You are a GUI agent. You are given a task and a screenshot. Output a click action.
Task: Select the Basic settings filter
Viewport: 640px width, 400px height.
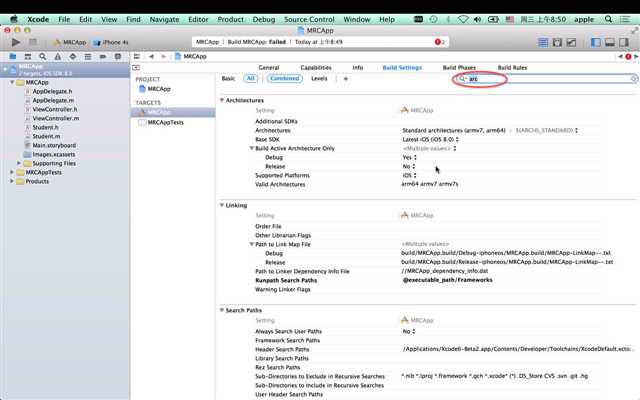click(228, 78)
